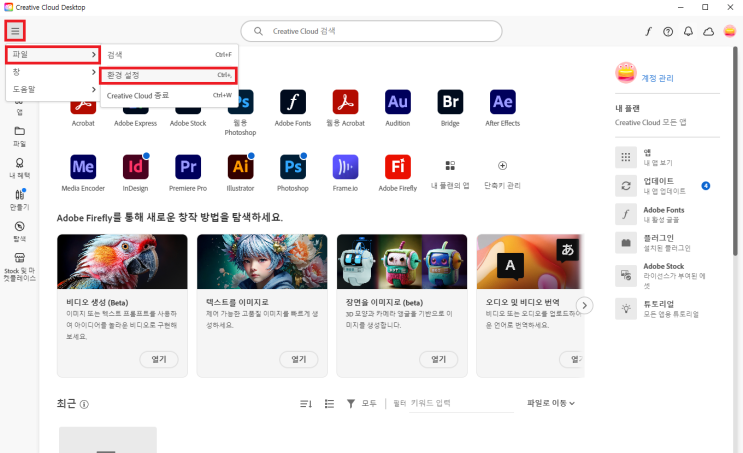The height and width of the screenshot is (453, 743).
Task: Click the sort order icon in 최근
Action: point(306,404)
